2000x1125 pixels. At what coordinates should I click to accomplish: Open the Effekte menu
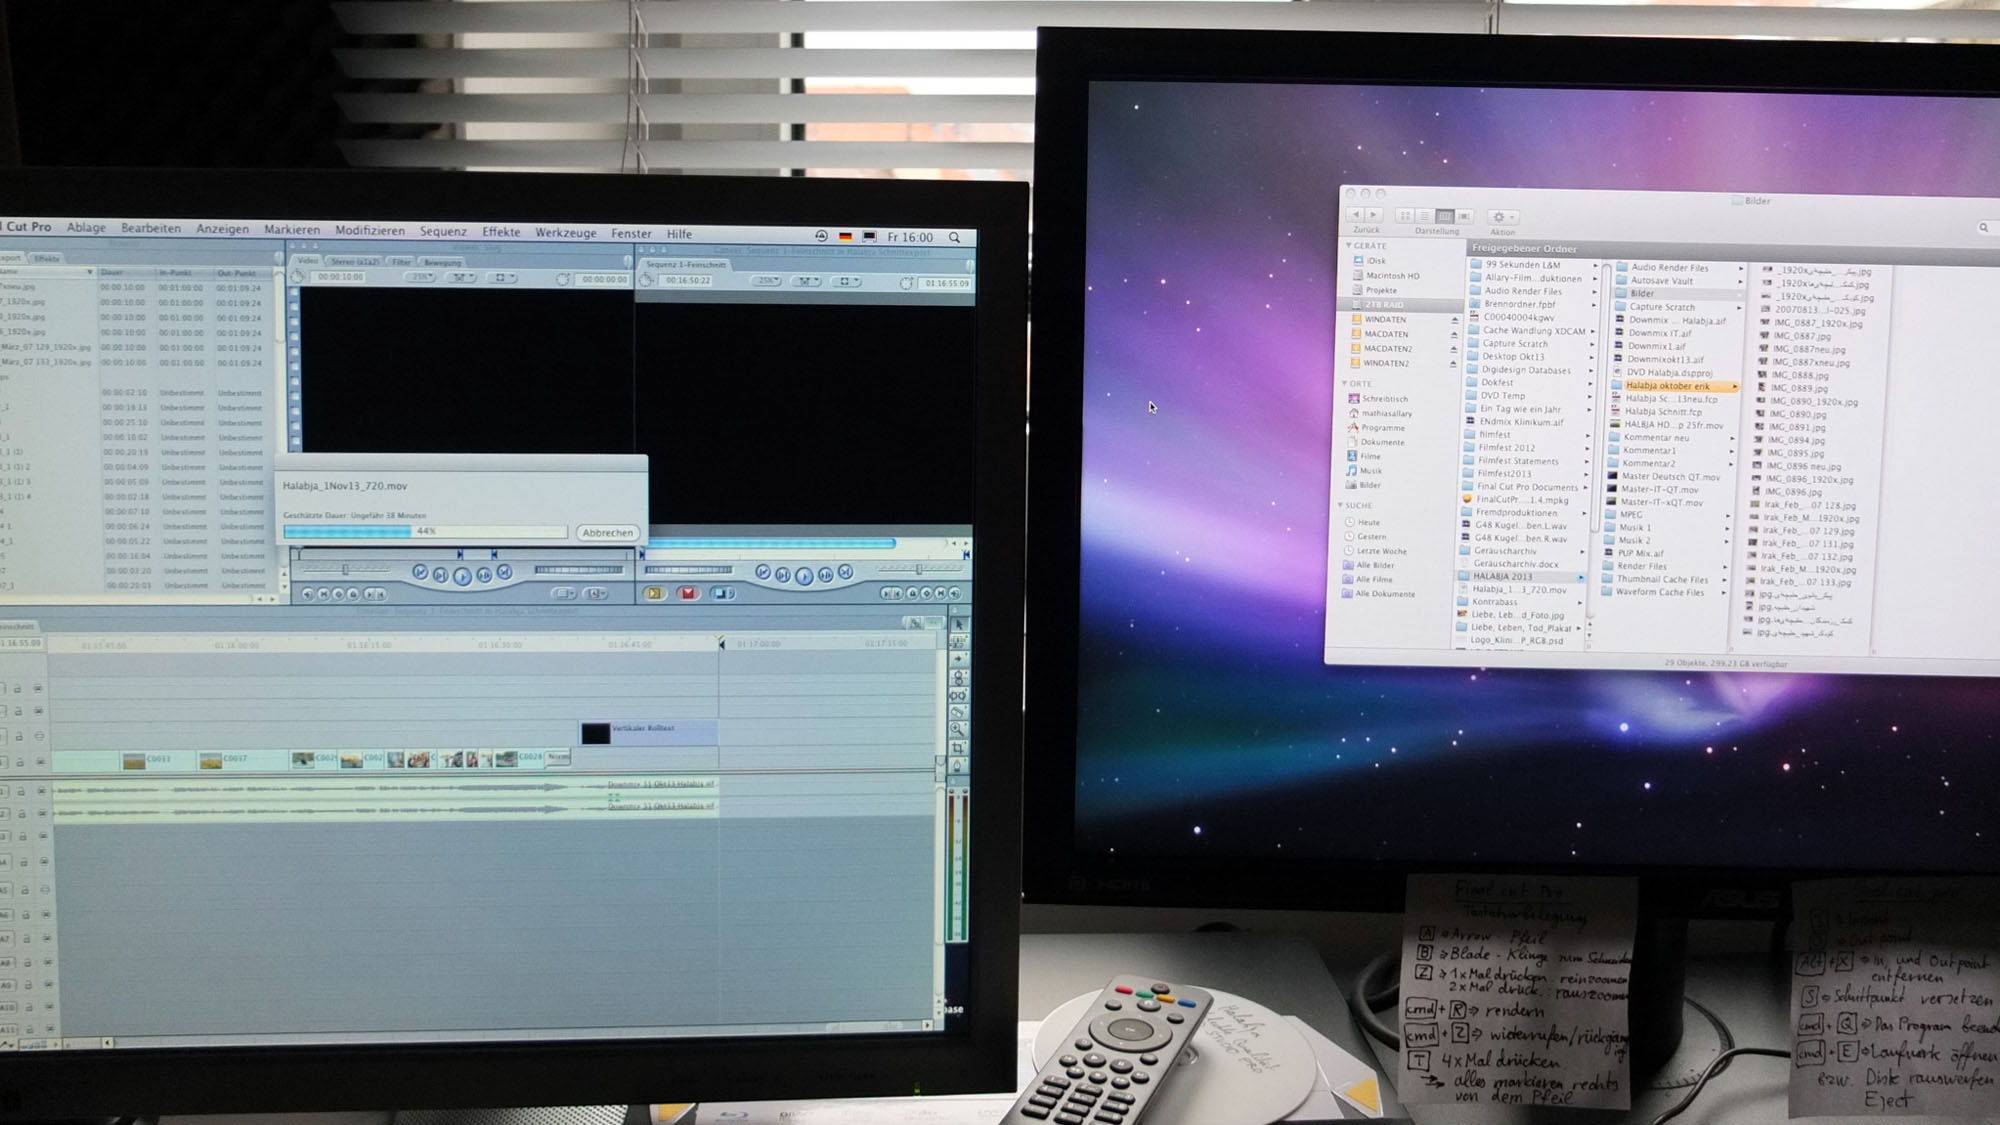point(501,232)
